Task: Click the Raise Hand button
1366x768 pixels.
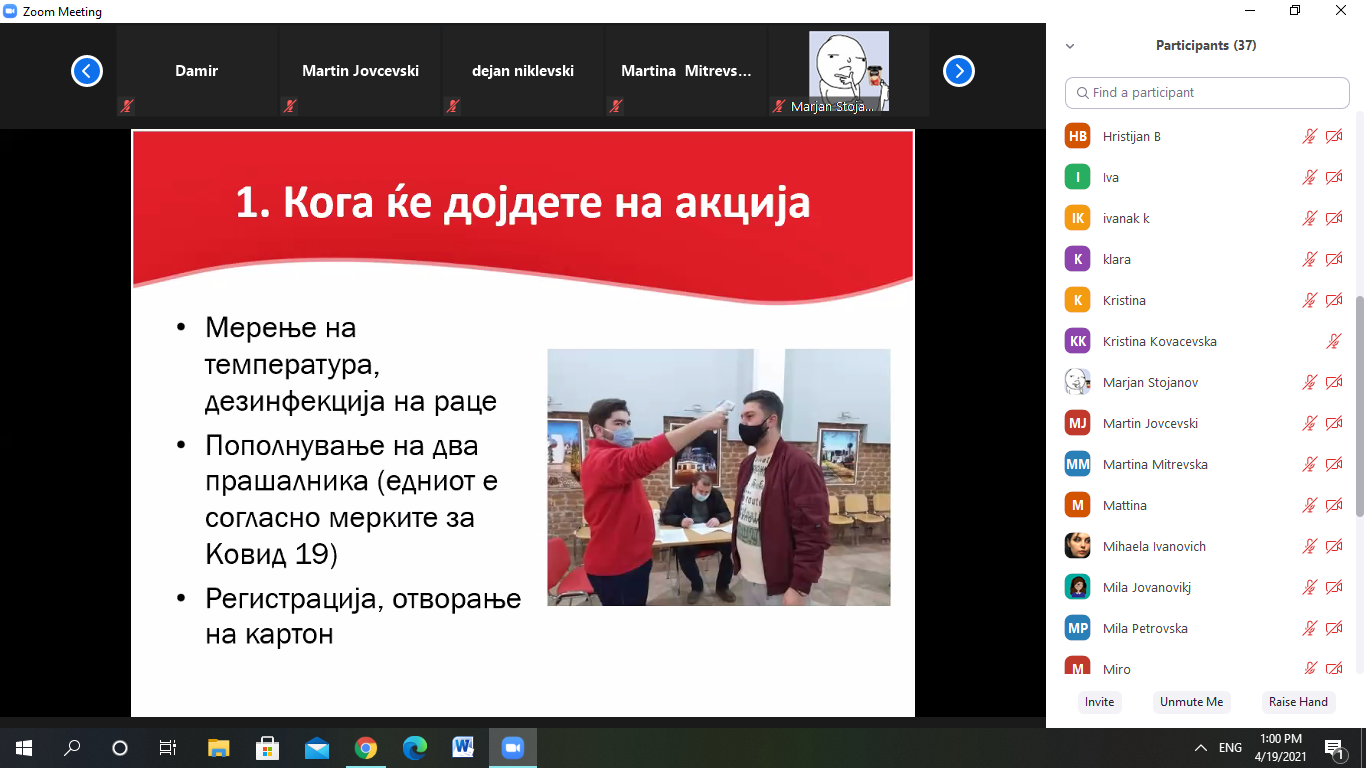Action: coord(1298,702)
